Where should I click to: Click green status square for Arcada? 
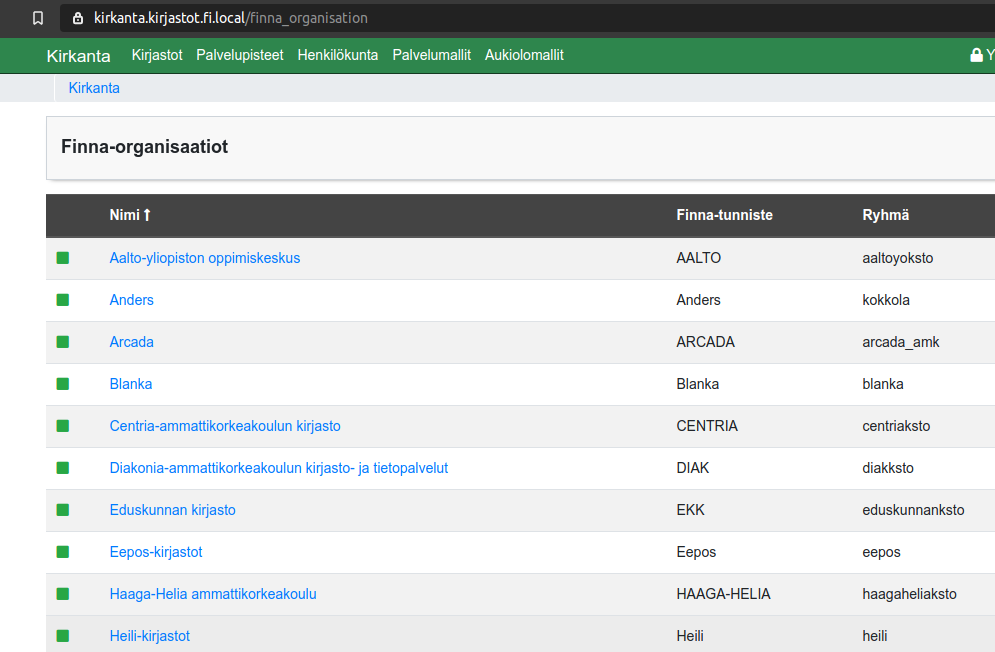coord(63,342)
